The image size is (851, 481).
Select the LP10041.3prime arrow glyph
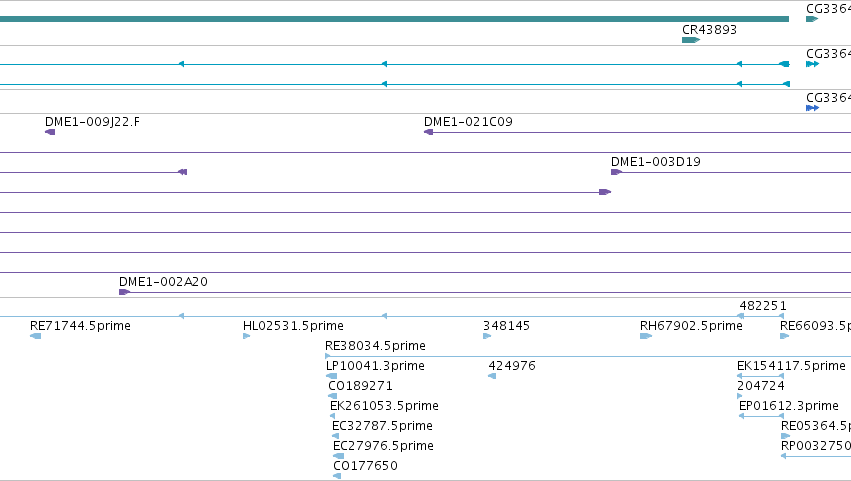331,376
